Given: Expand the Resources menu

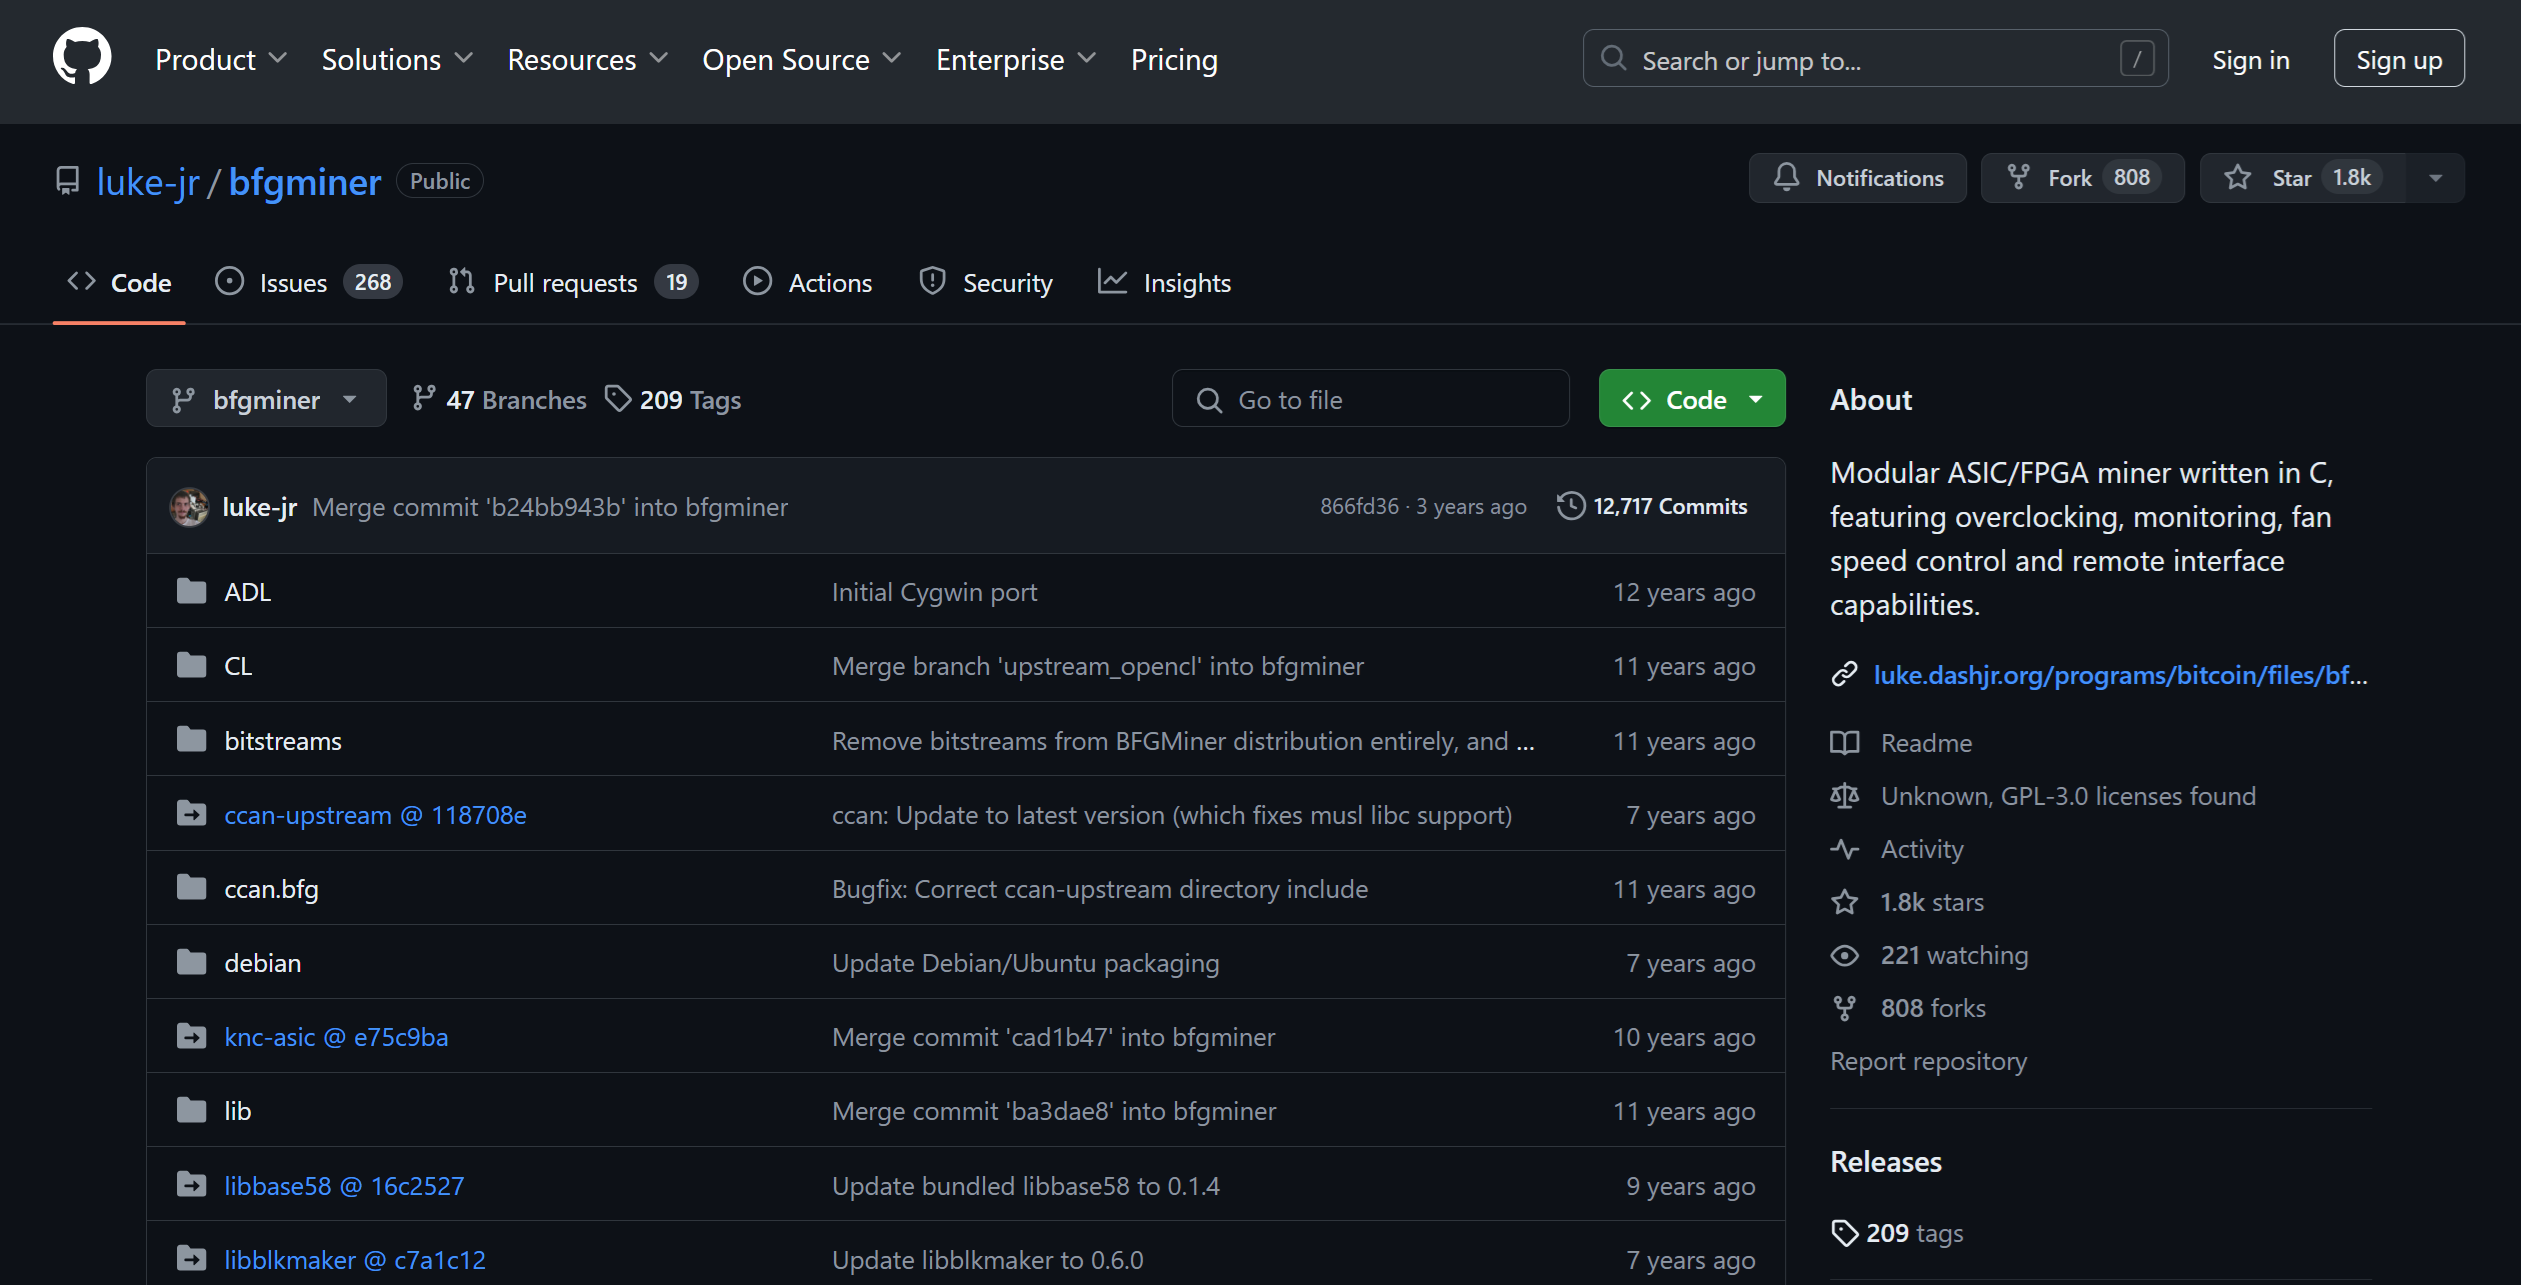Looking at the screenshot, I should pos(587,60).
